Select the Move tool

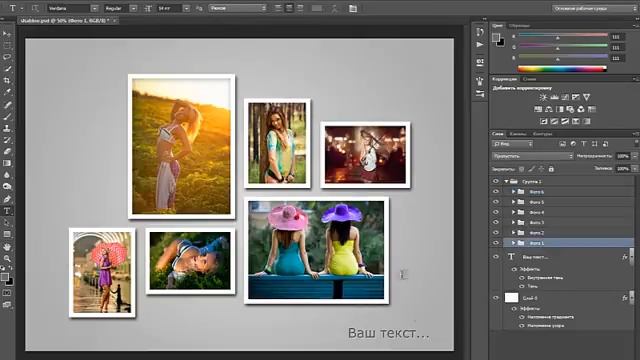point(7,34)
